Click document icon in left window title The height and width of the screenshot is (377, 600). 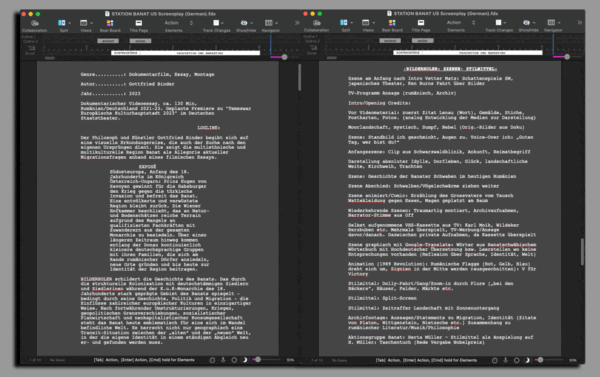coord(107,14)
